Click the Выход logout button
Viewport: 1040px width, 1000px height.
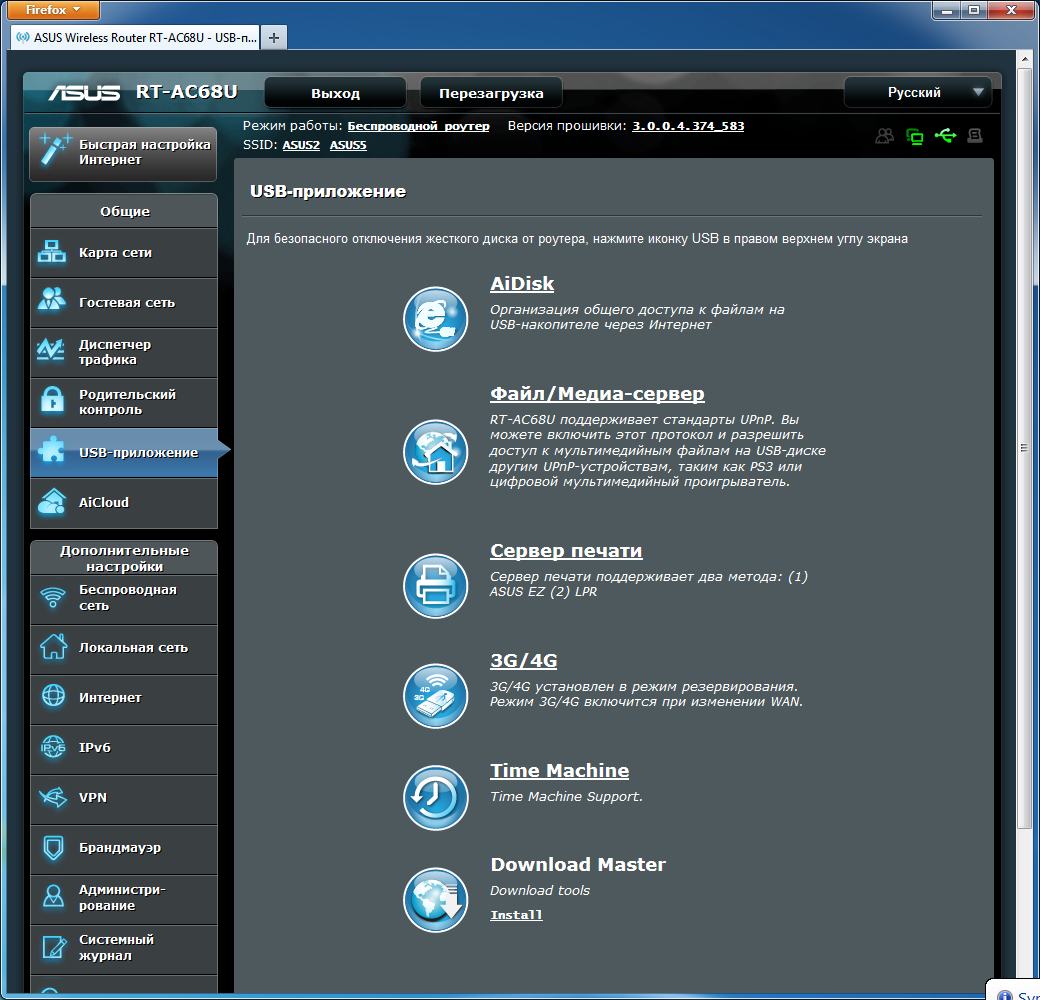(336, 93)
